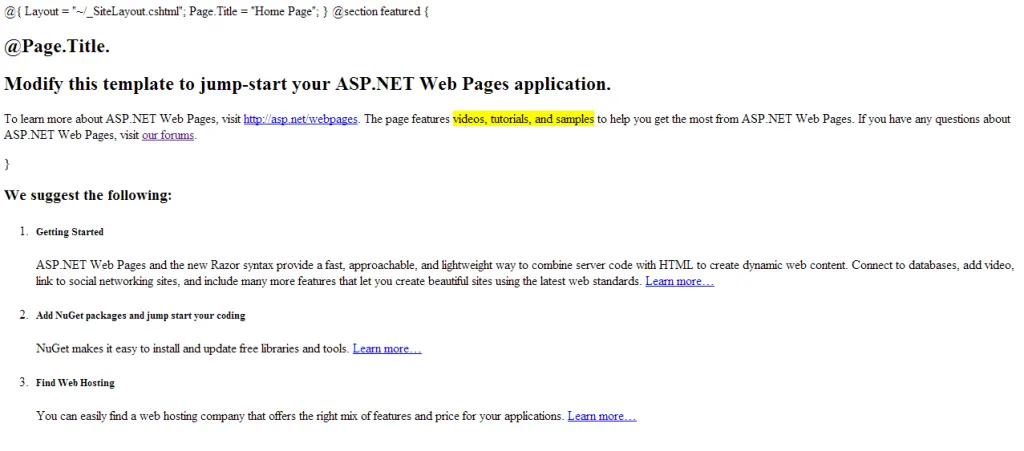This screenshot has width=1024, height=451.
Task: Select the 'Getting Started' list heading
Action: tap(70, 232)
